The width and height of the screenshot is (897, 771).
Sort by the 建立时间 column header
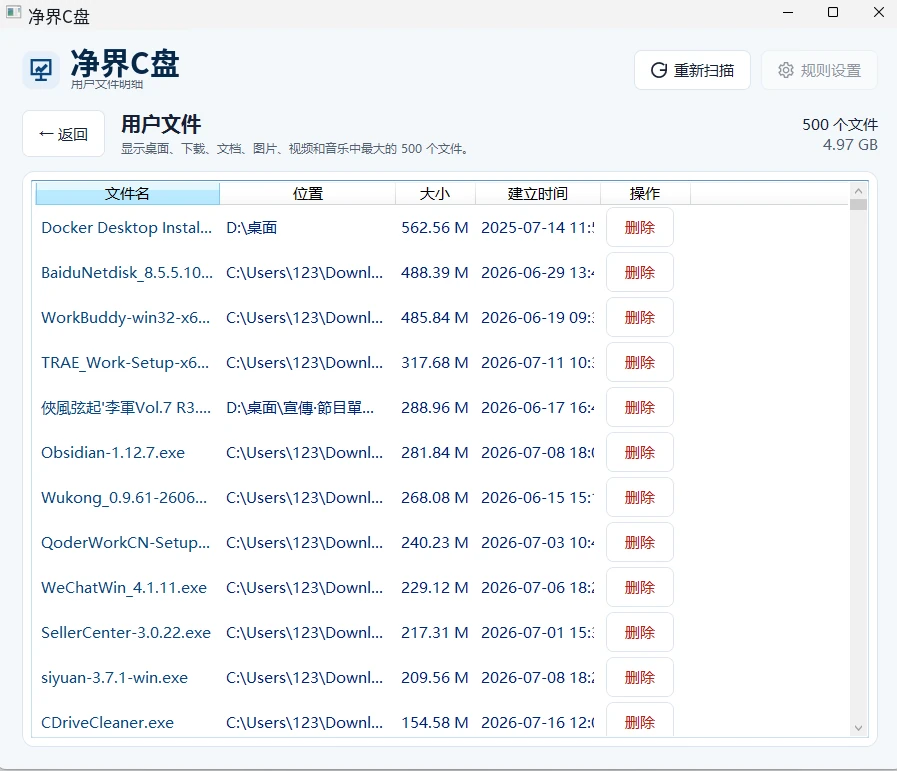pos(538,193)
